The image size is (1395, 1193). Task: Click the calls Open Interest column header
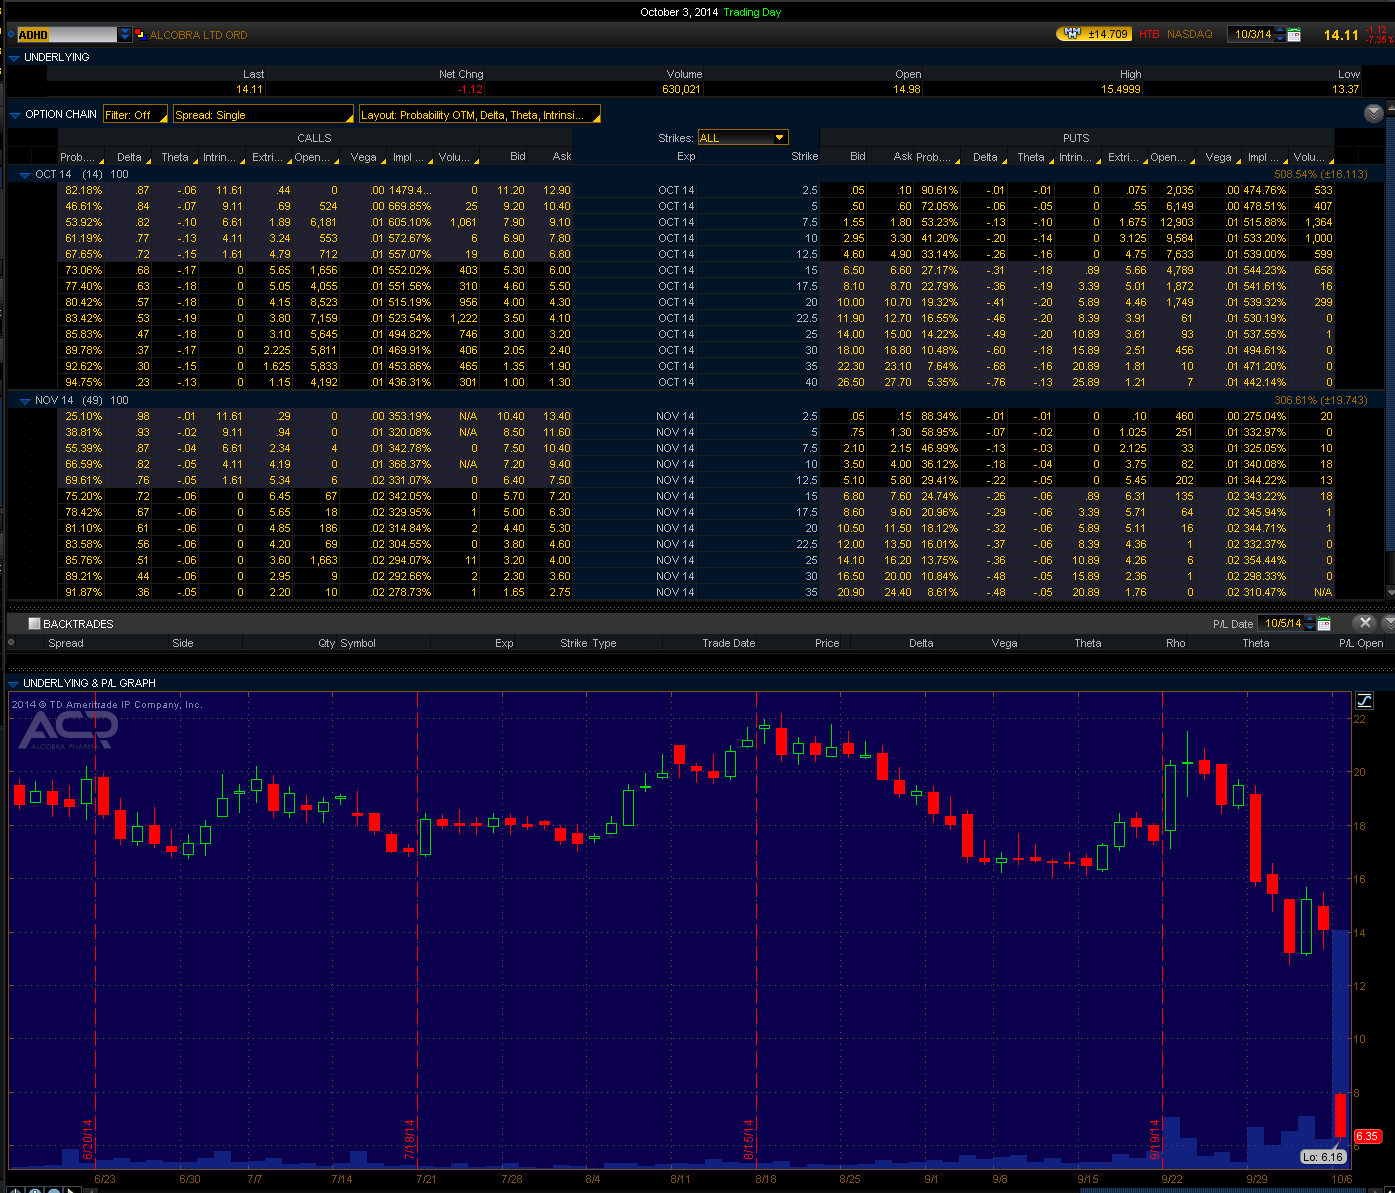(x=314, y=157)
